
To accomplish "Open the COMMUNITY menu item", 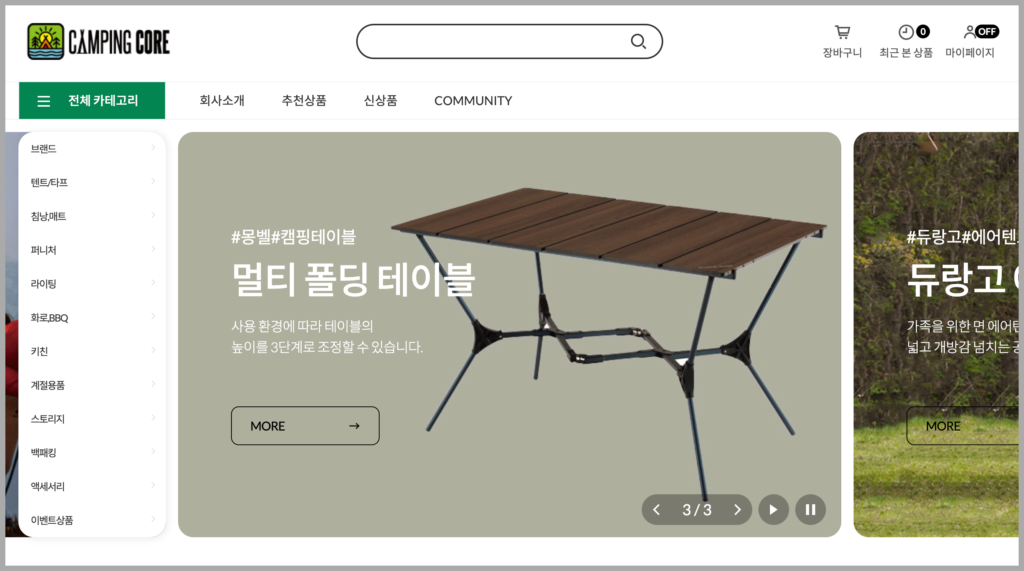I will [x=473, y=101].
